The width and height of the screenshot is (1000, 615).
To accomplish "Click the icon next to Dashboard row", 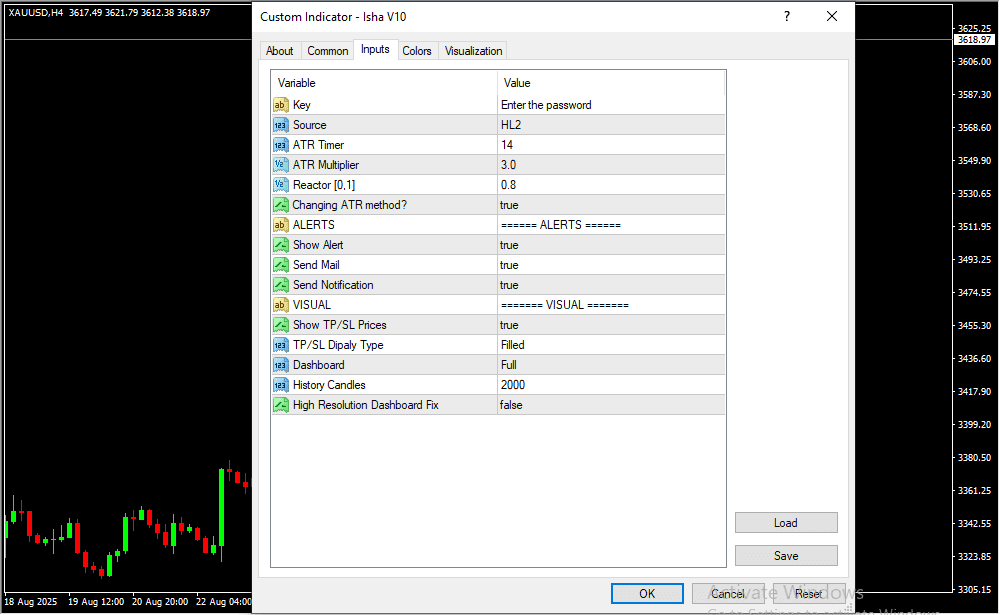I will [280, 365].
